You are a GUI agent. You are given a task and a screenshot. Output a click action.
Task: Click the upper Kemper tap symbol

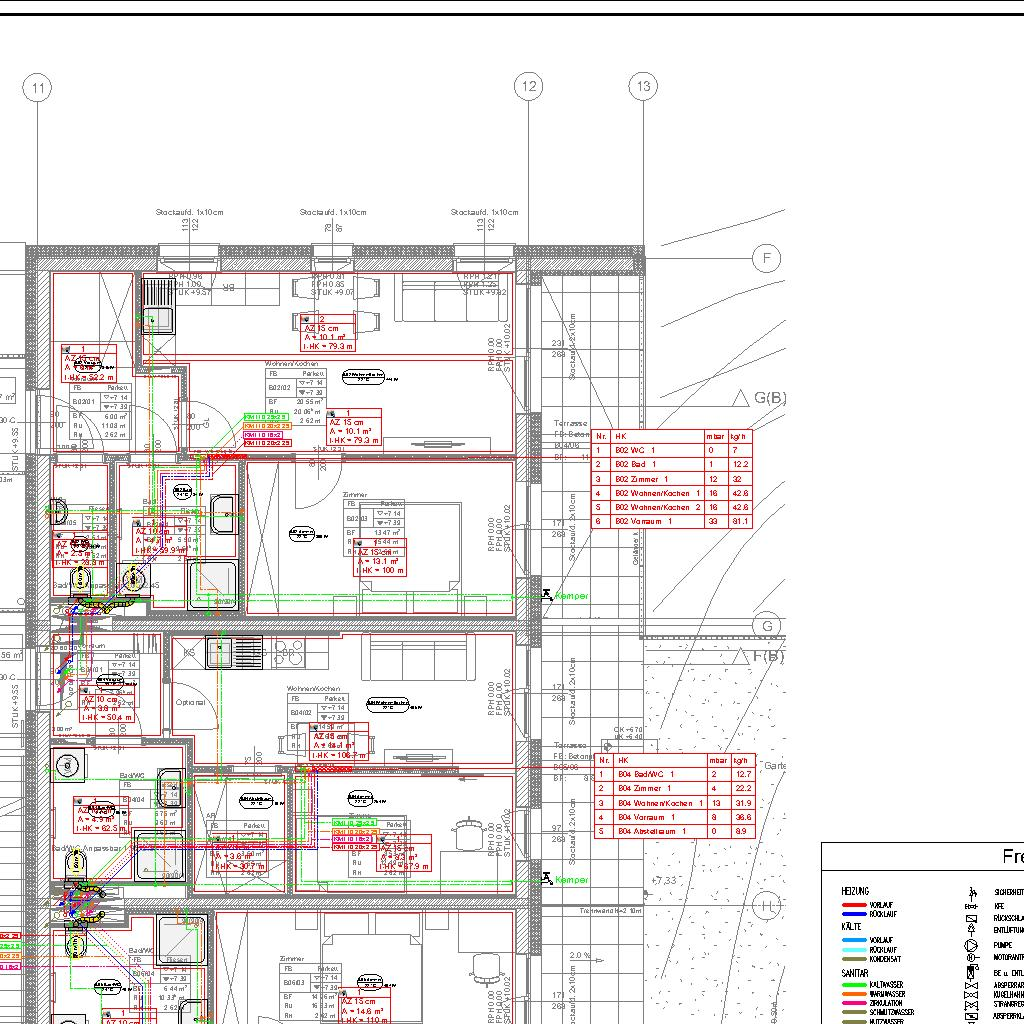[547, 595]
